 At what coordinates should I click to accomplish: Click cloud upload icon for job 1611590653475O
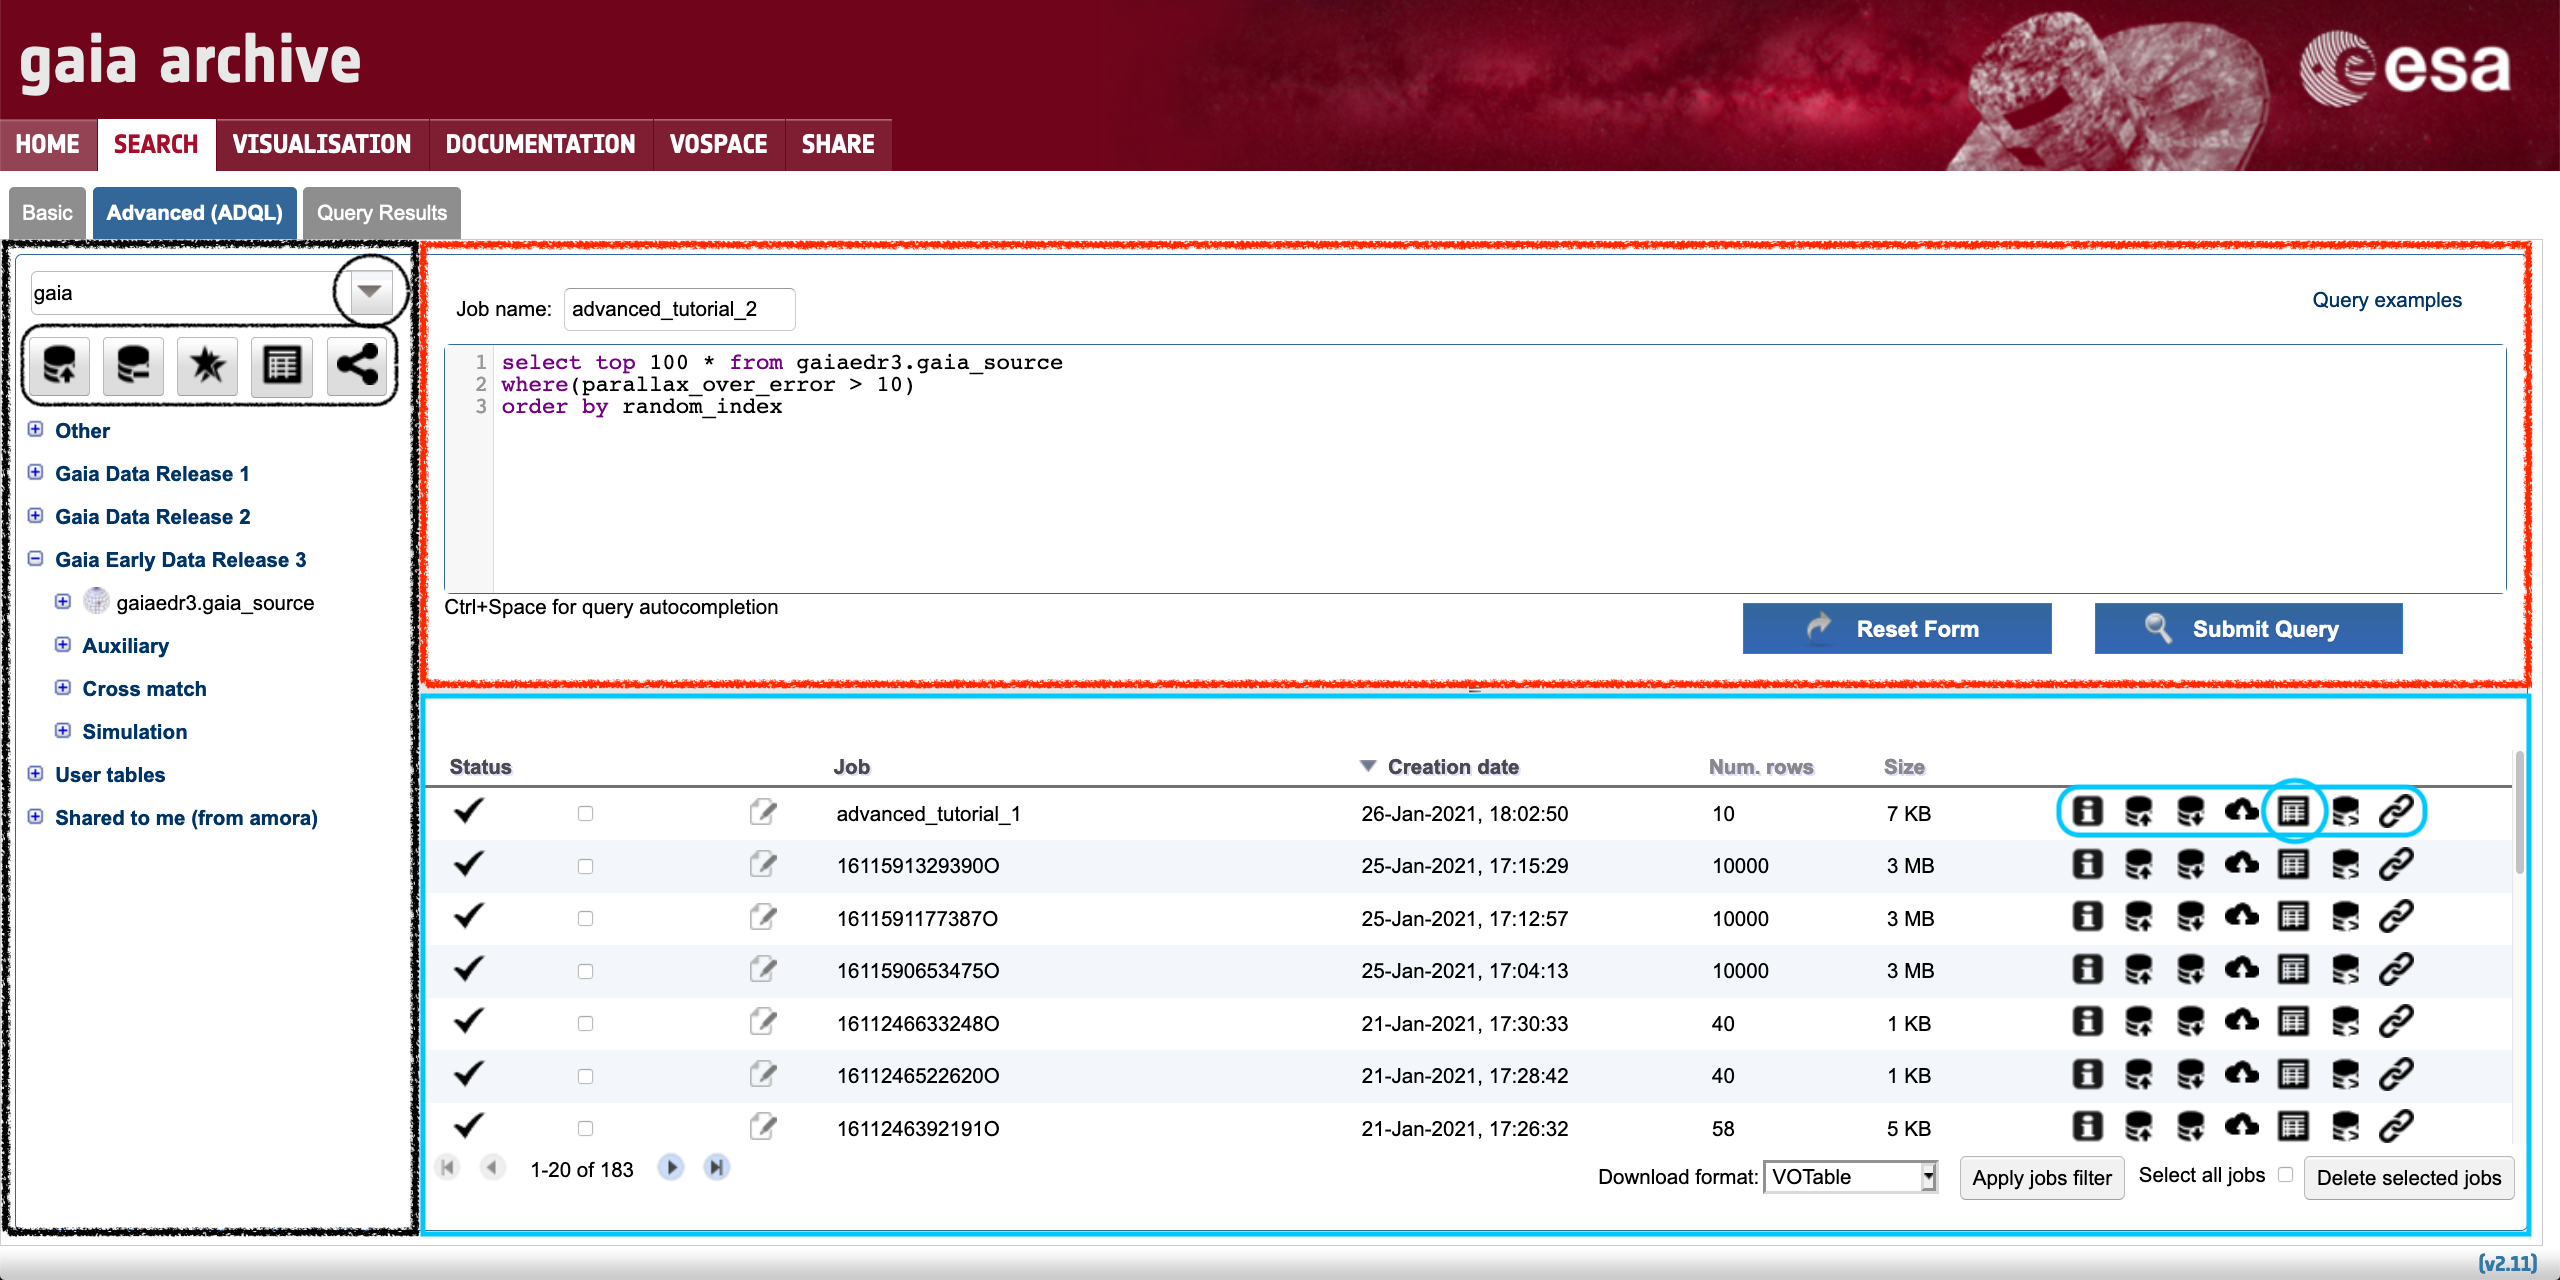(x=2241, y=969)
